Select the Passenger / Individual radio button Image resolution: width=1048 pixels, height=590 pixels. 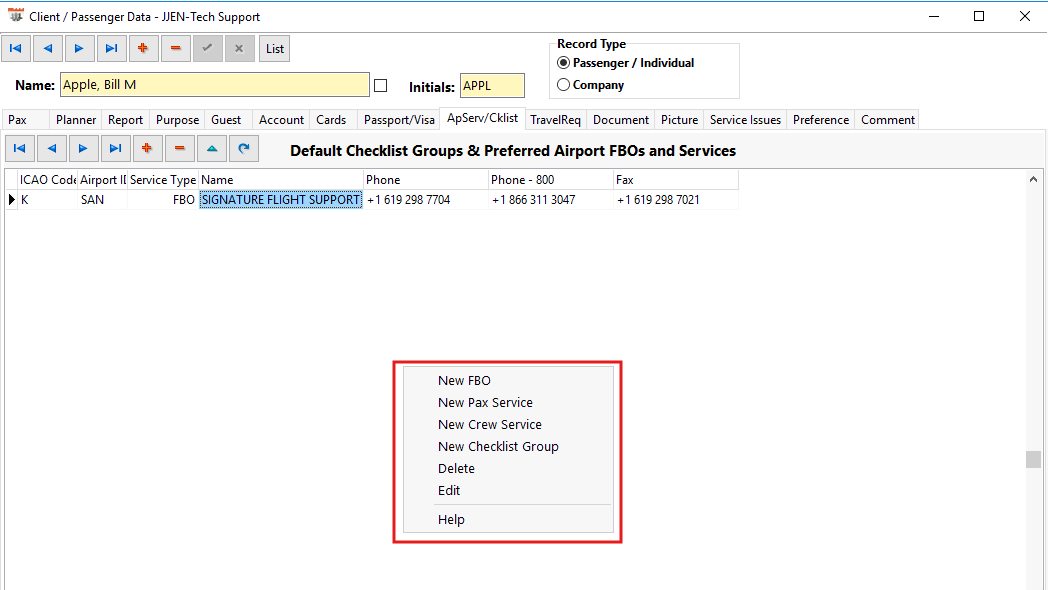tap(564, 63)
